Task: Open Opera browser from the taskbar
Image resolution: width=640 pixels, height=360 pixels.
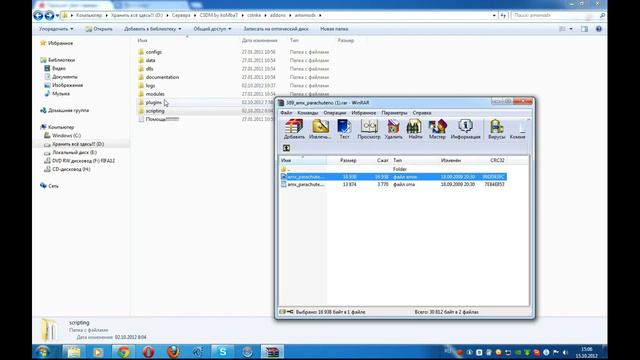Action: tap(148, 352)
